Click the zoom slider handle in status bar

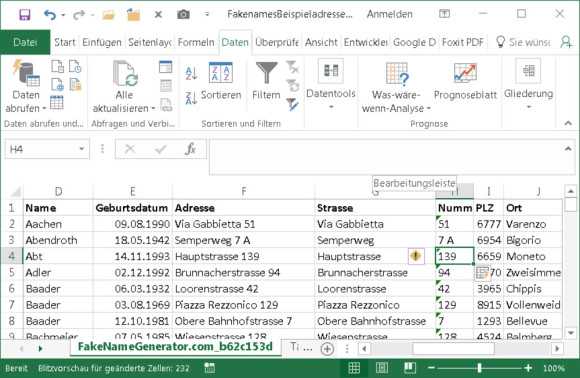[479, 368]
